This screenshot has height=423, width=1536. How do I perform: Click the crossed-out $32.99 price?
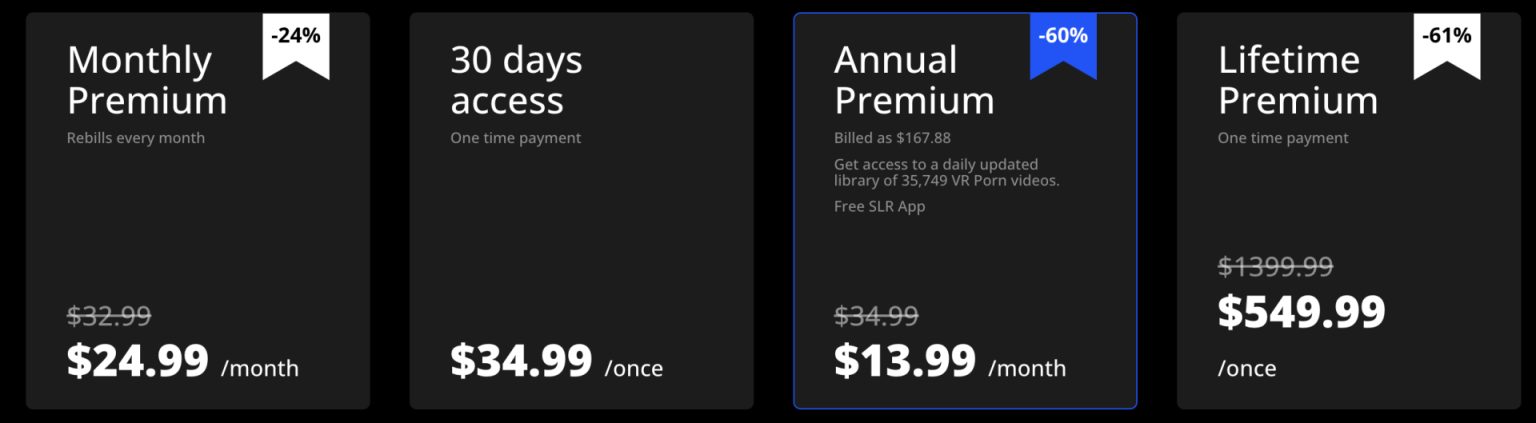(109, 316)
